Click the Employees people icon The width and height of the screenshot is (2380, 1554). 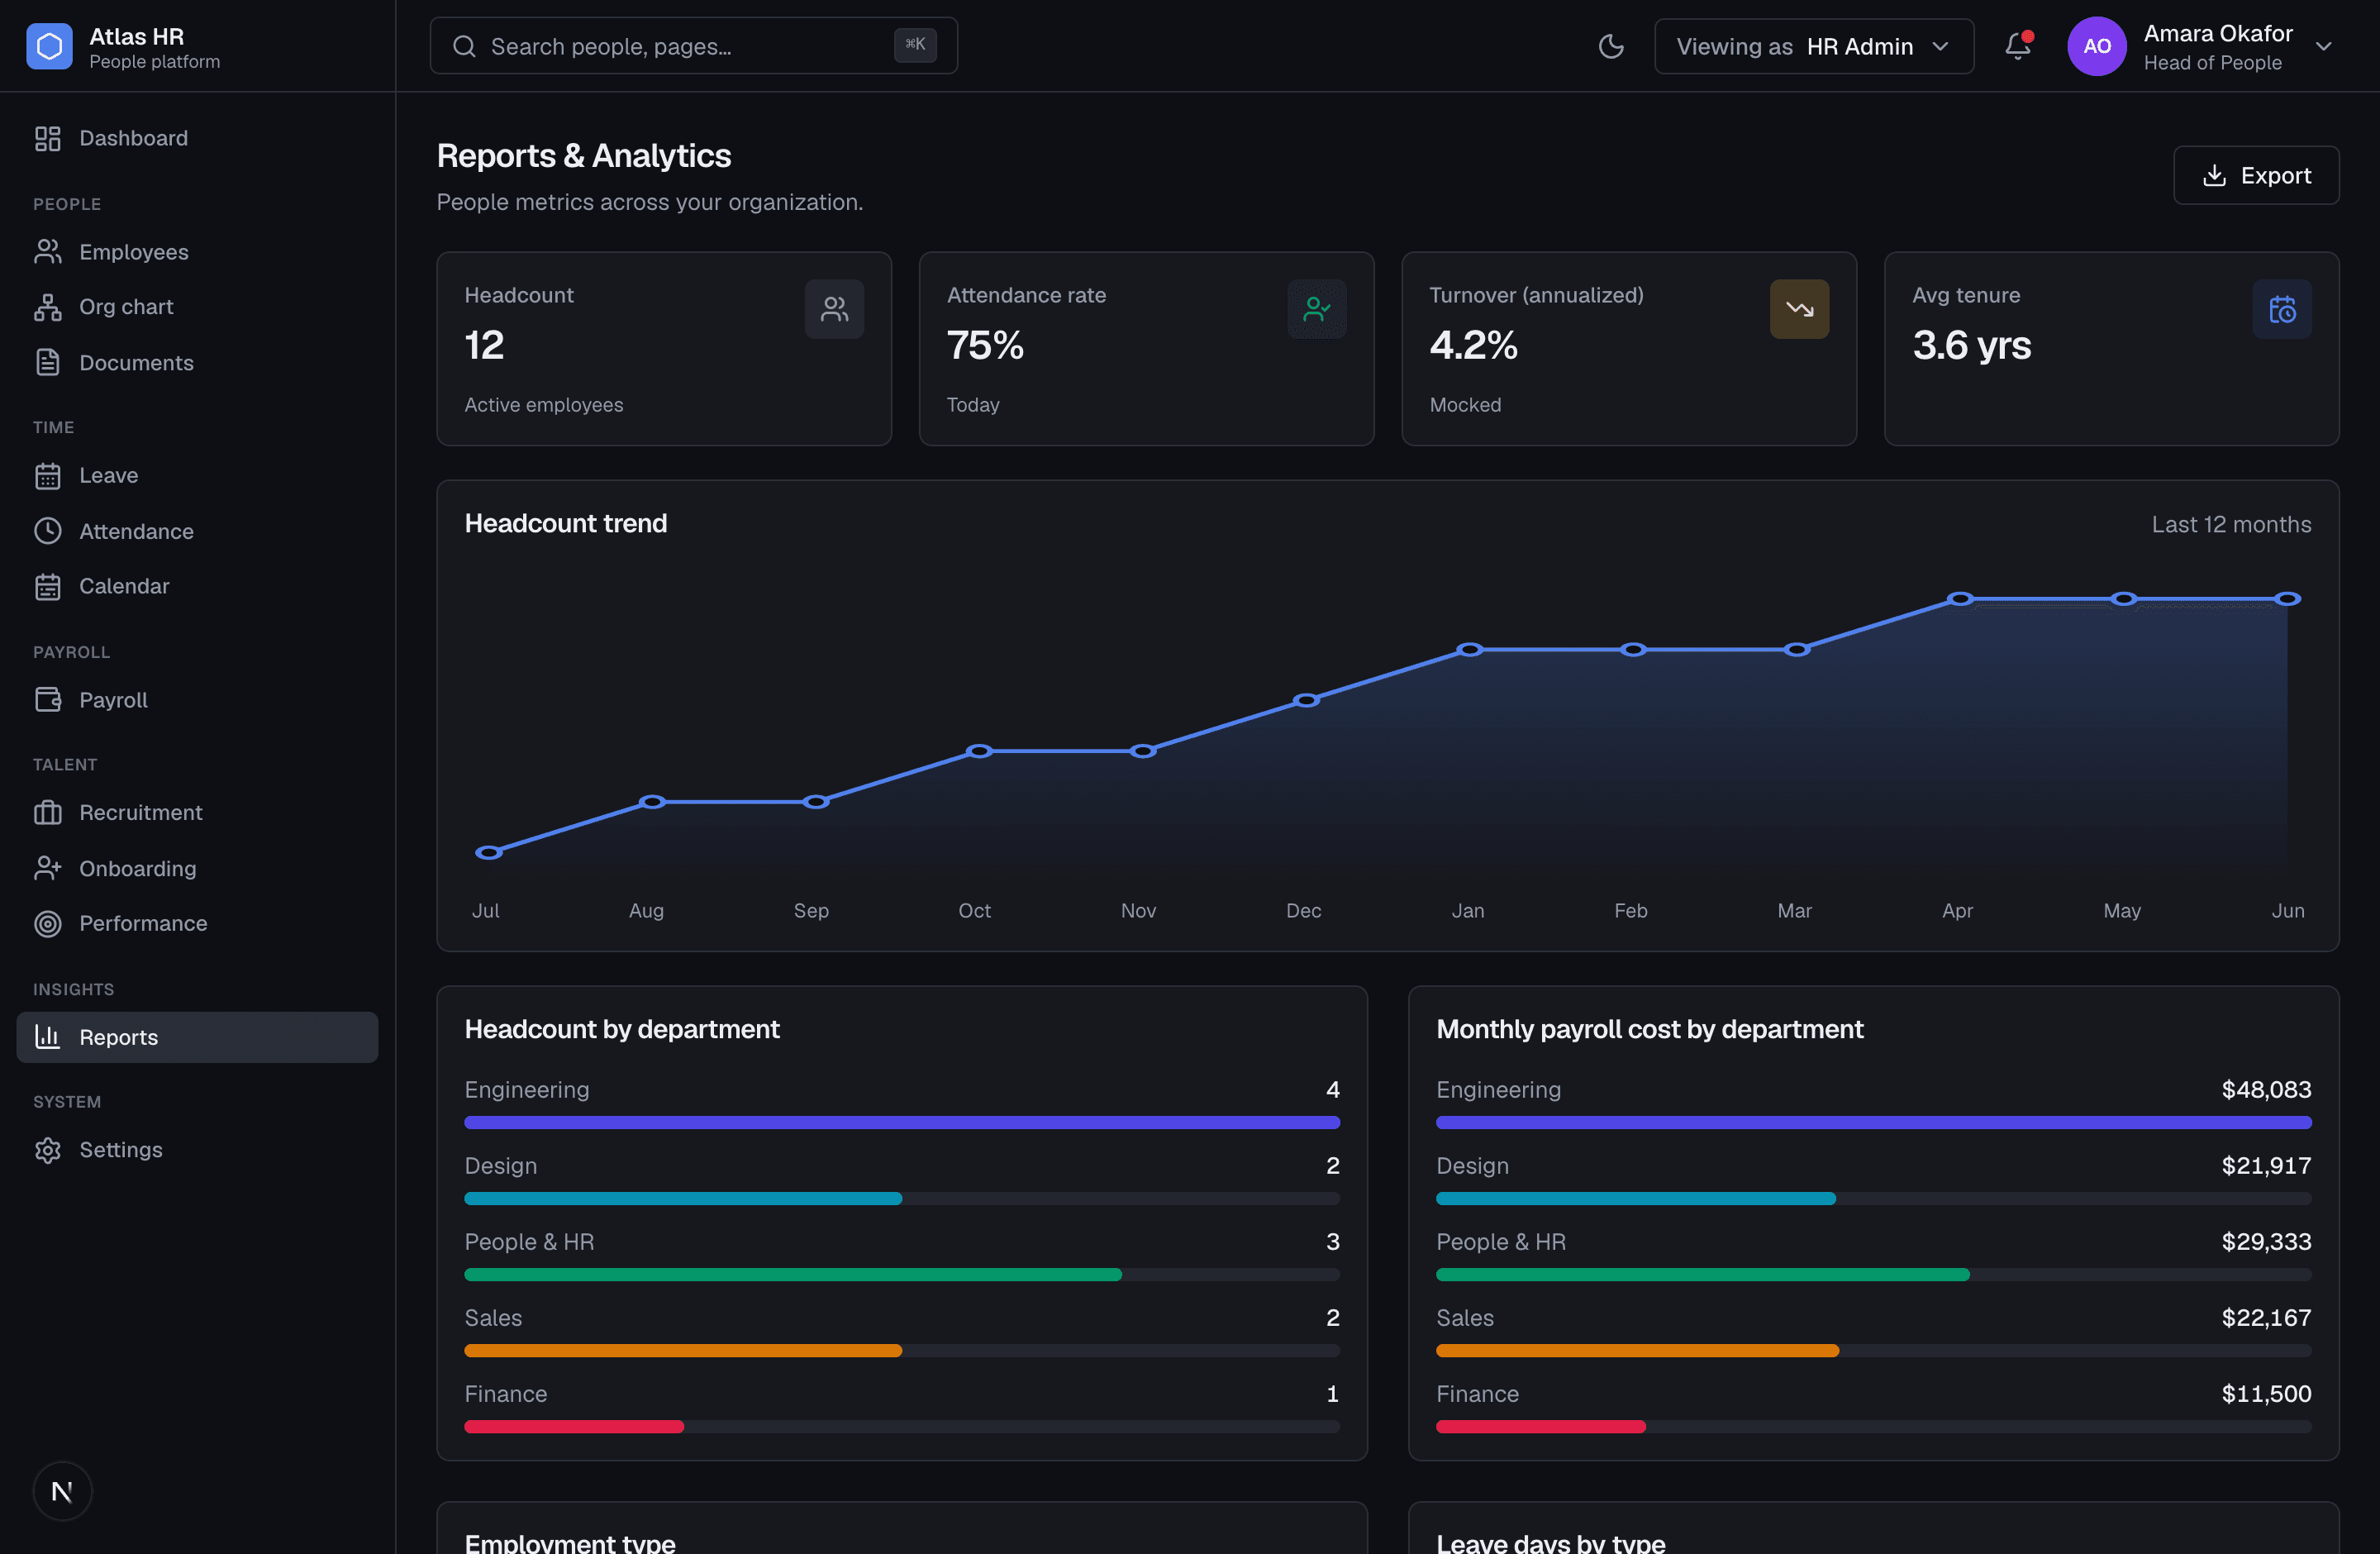point(48,252)
